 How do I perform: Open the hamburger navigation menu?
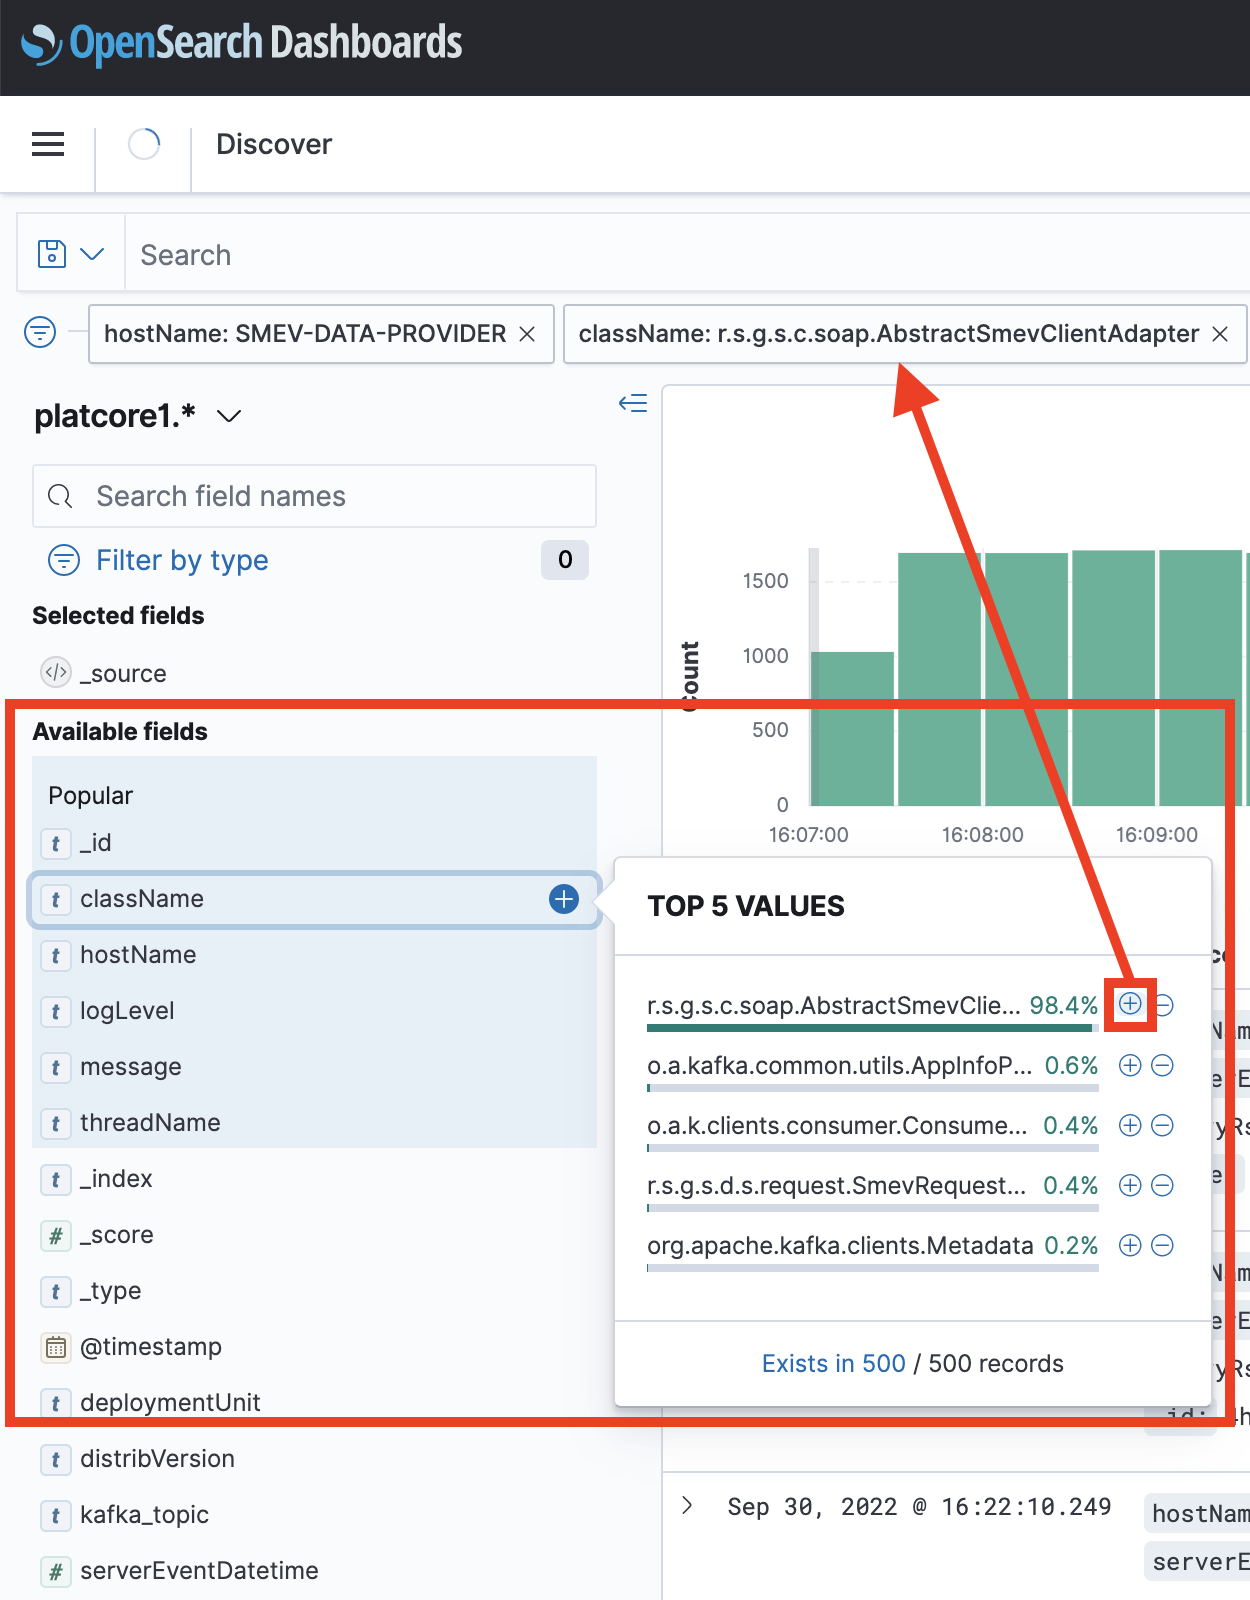coord(48,144)
